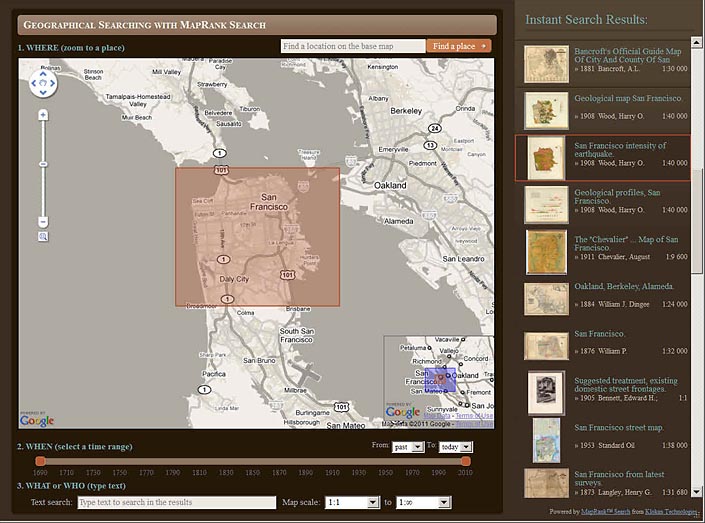Viewport: 705px width, 523px height.
Task: Open Bancroft's Official Guide Map result
Action: (628, 55)
